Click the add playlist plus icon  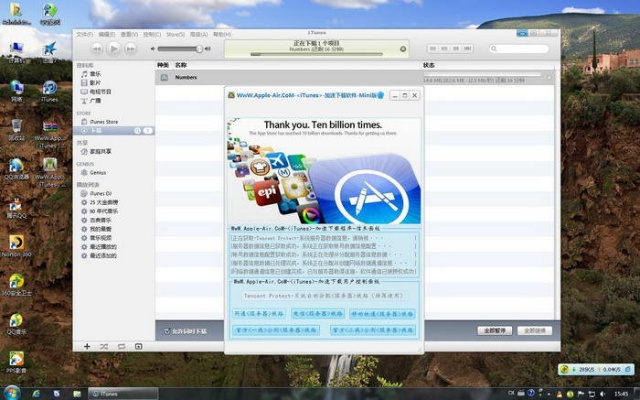86,346
